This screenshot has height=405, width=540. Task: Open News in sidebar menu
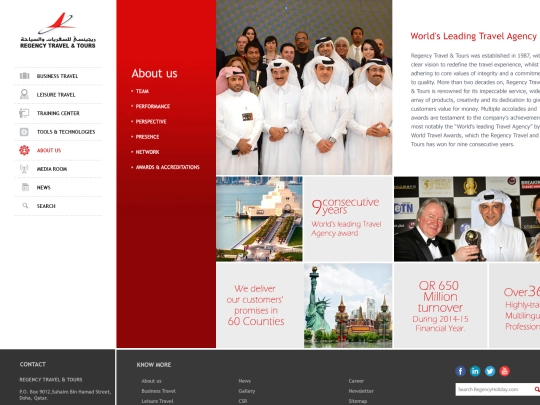pyautogui.click(x=43, y=188)
